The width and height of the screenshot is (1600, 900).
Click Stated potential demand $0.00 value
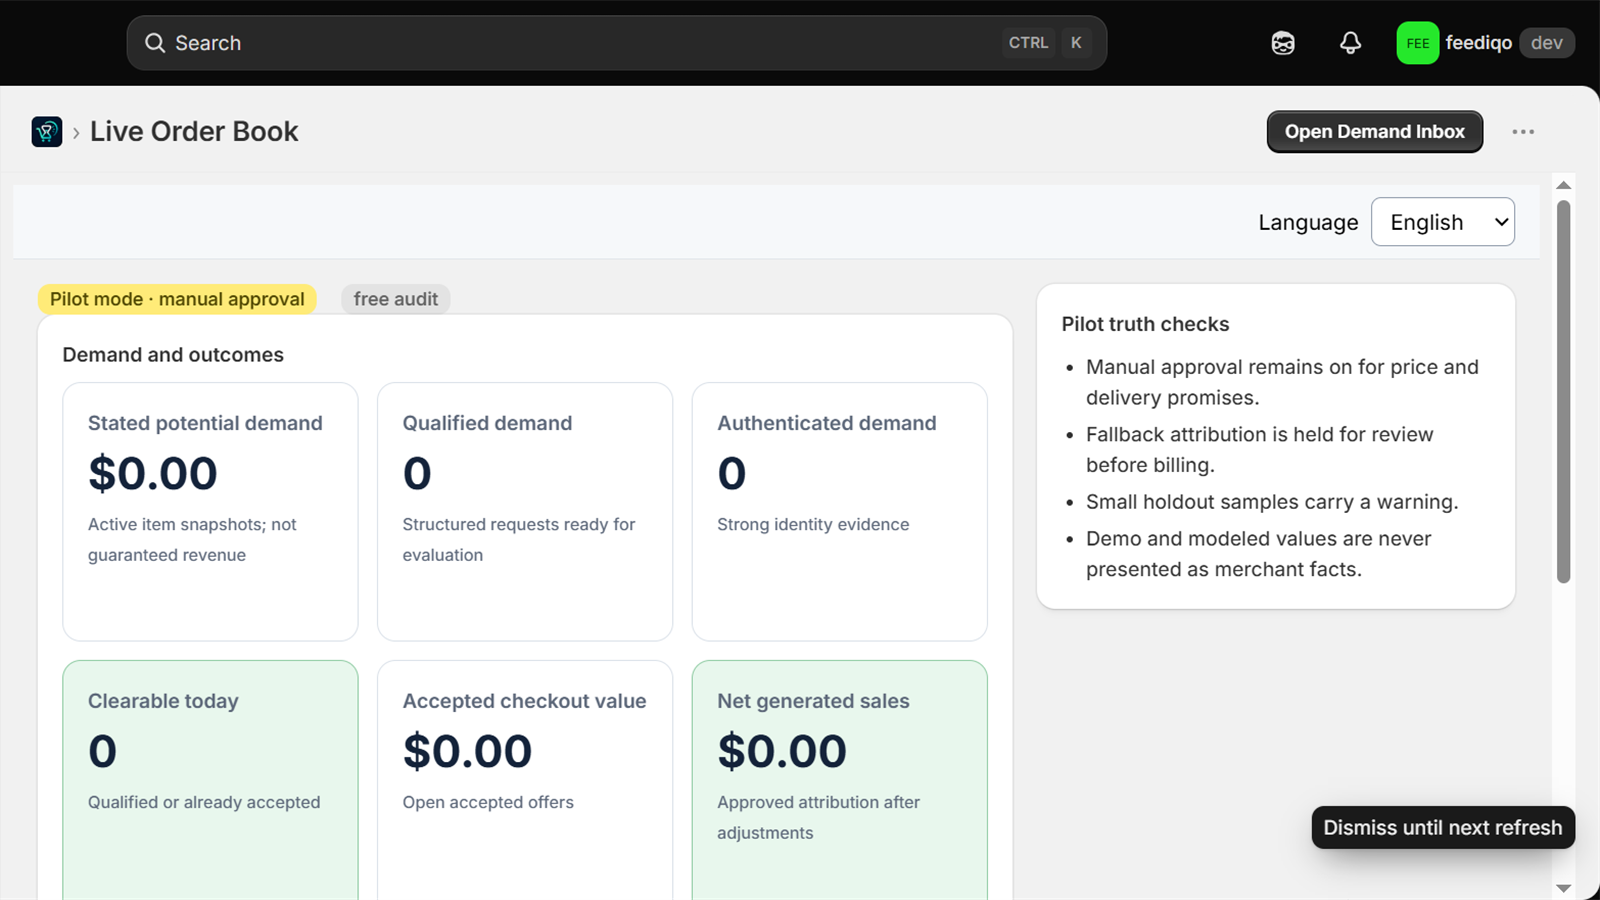153,473
